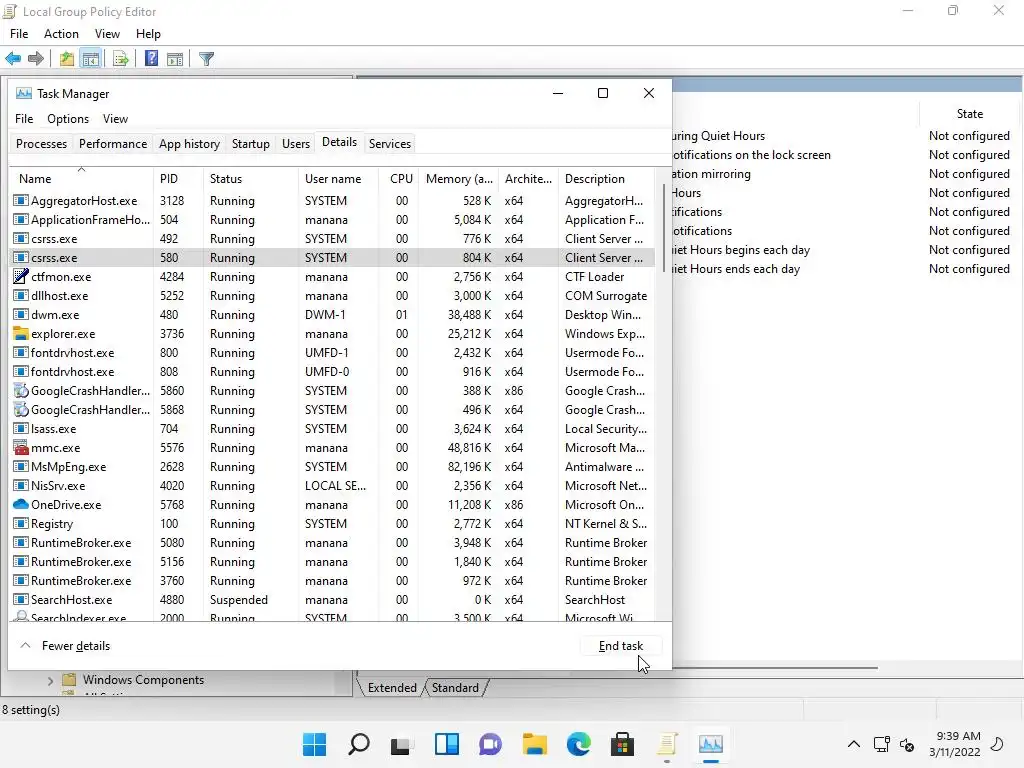
Task: Select the Standard view tab
Action: coord(455,688)
